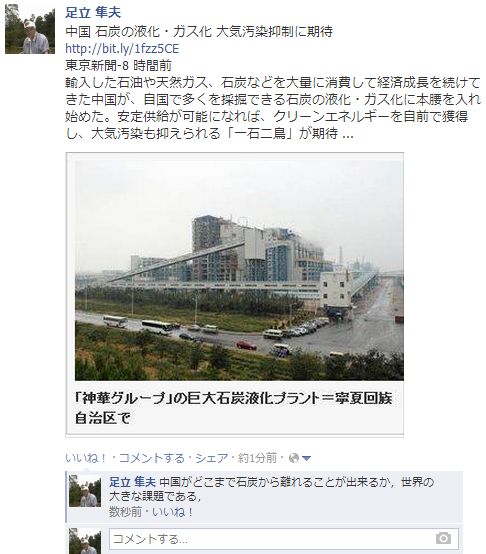Like the comment using its いいね！ link
Image resolution: width=486 pixels, height=554 pixels.
coord(173,512)
